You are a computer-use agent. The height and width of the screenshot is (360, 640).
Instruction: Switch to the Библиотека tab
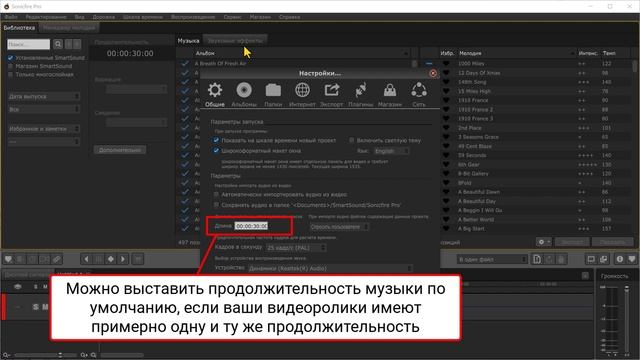point(19,28)
